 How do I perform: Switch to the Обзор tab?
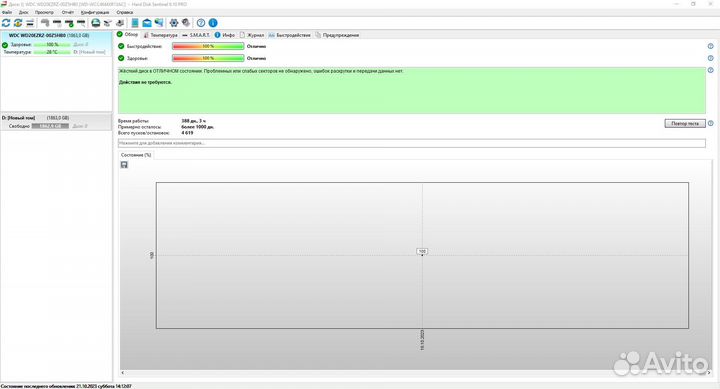(x=127, y=34)
